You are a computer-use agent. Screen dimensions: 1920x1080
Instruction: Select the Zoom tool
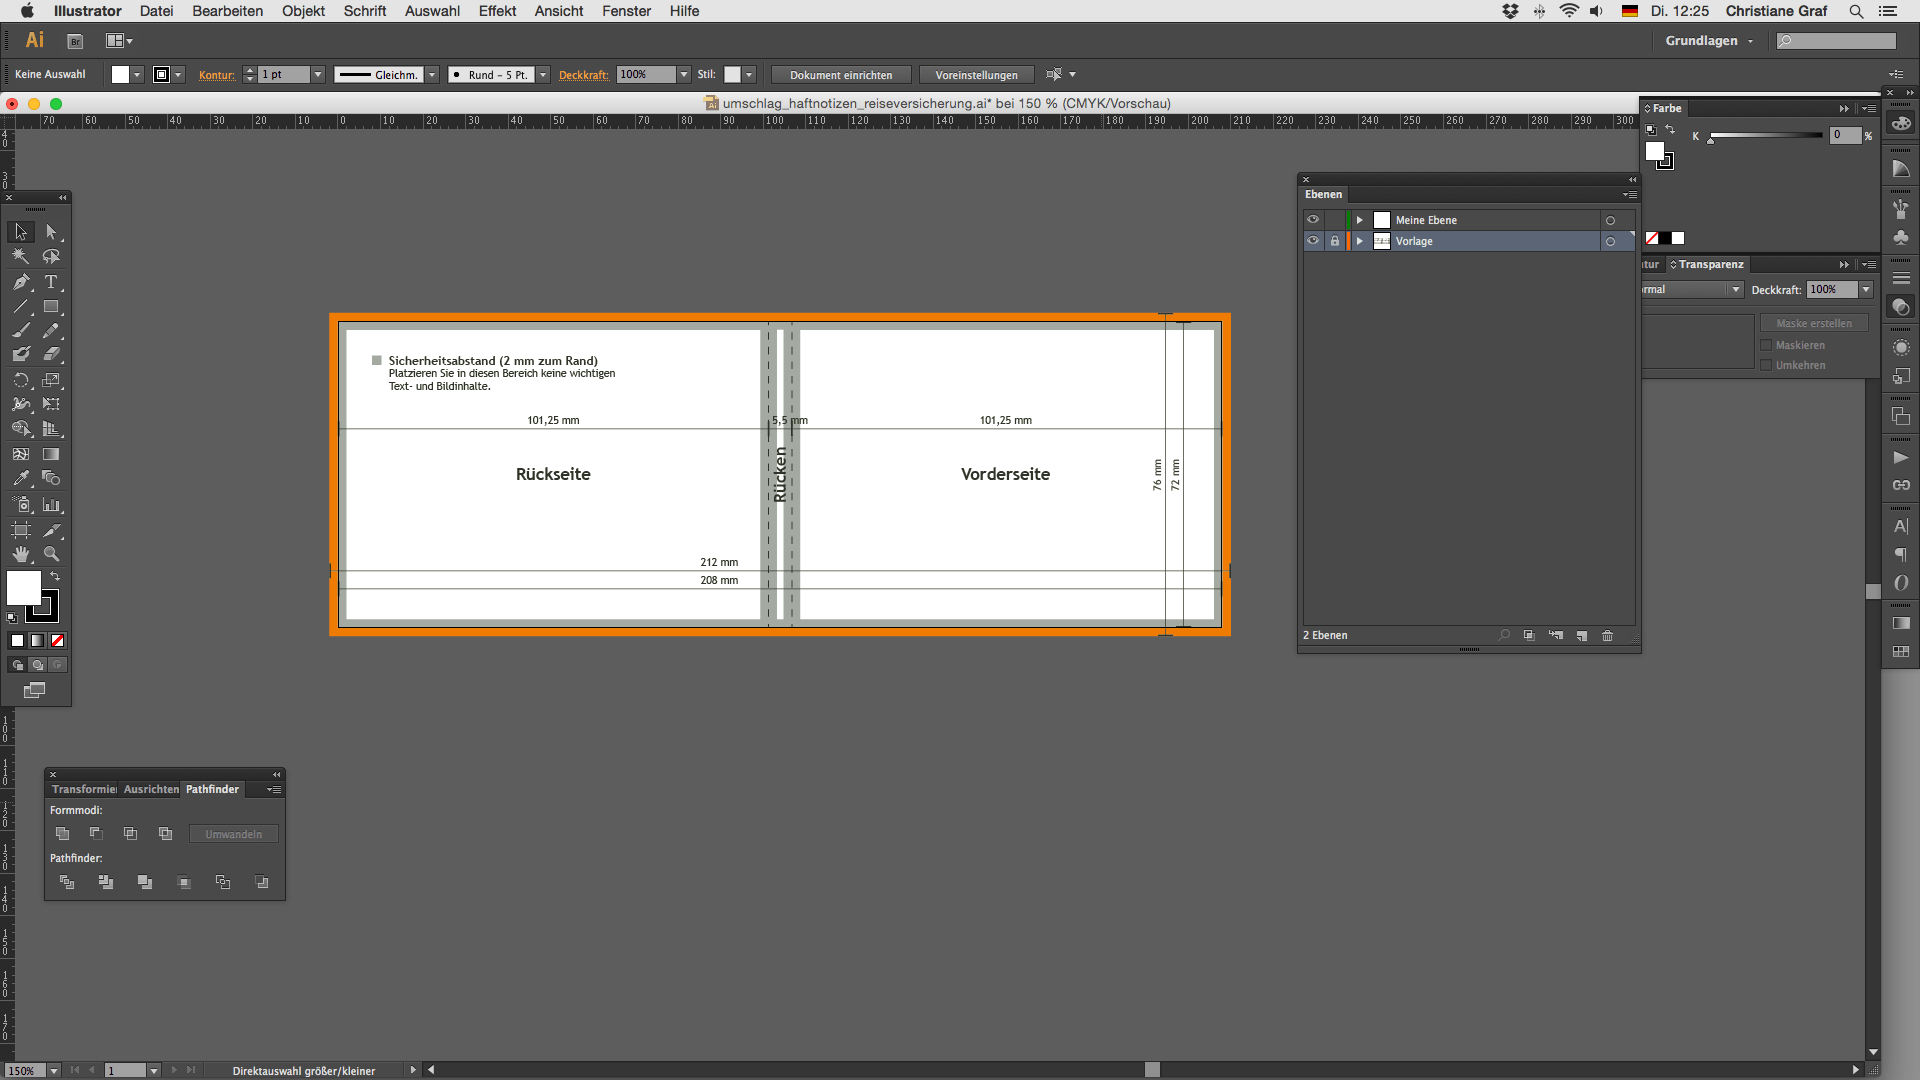point(51,554)
